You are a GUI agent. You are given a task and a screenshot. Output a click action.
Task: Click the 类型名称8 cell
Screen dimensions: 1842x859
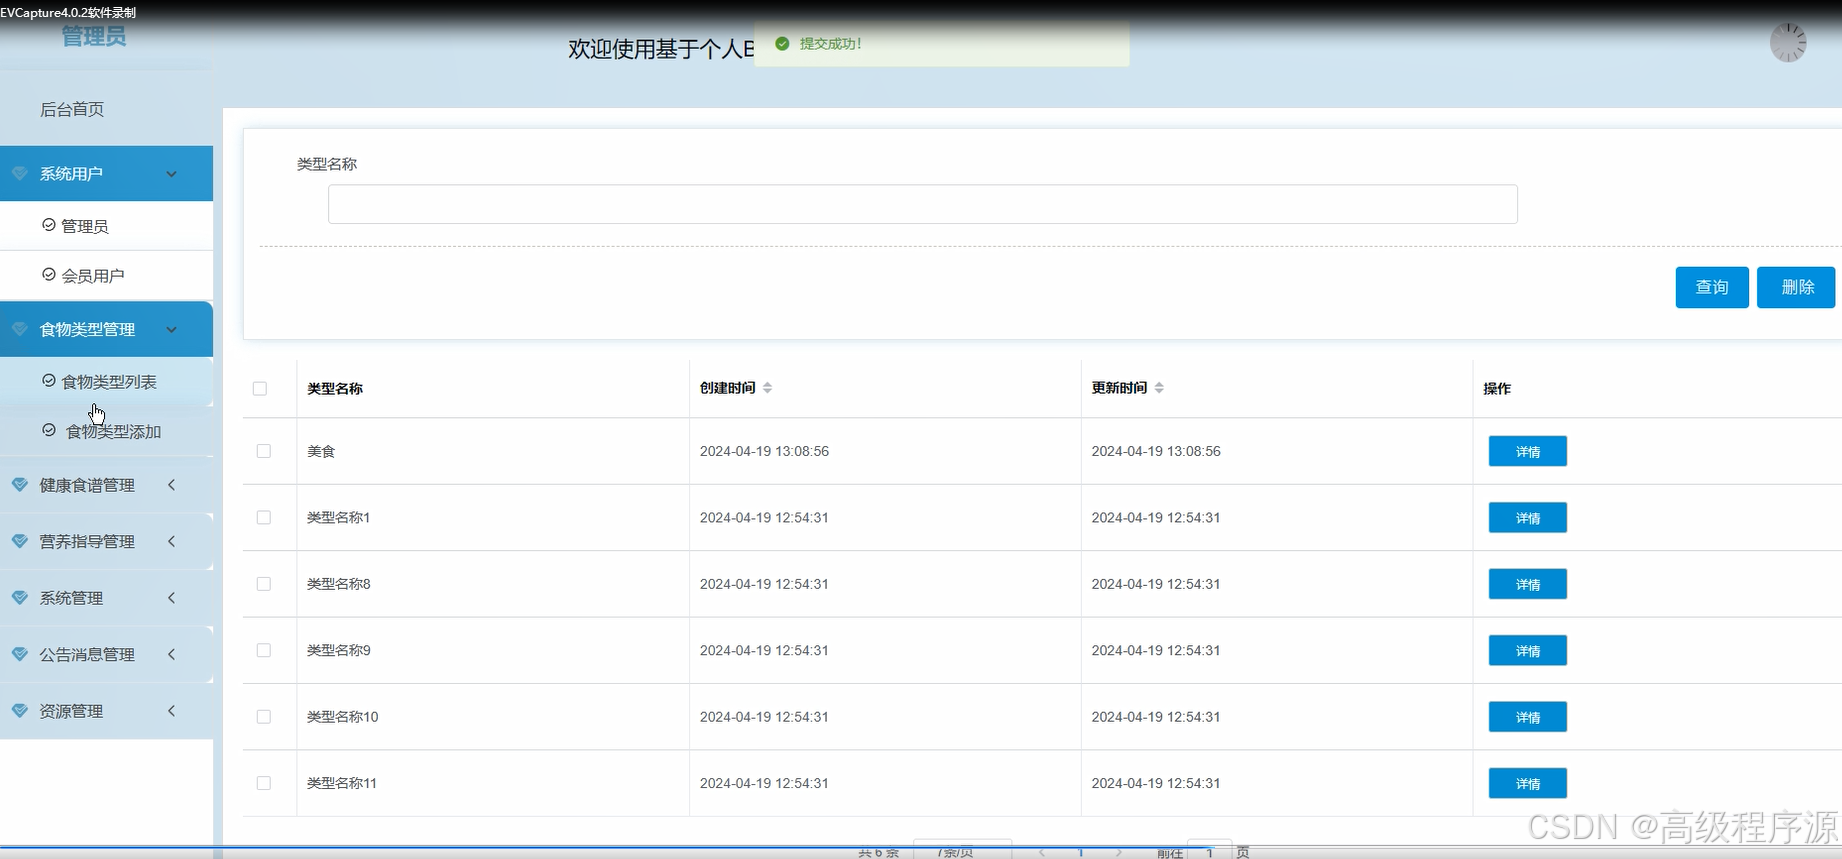click(339, 584)
